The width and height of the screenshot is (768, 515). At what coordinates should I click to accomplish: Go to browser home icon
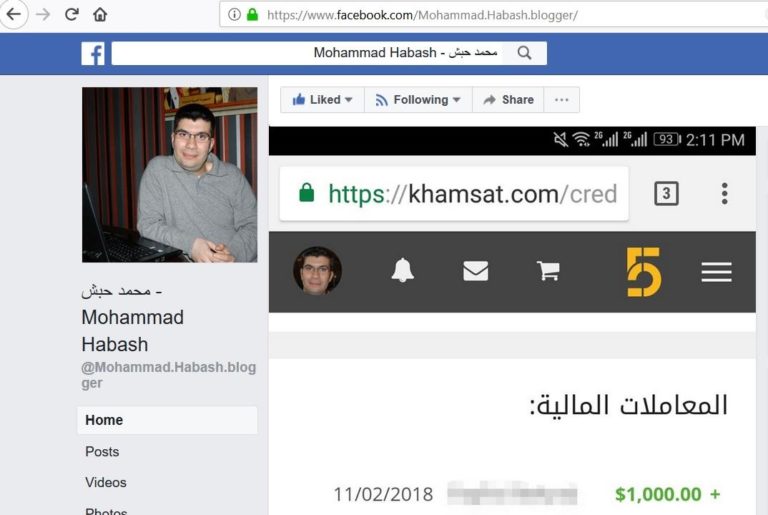[100, 14]
